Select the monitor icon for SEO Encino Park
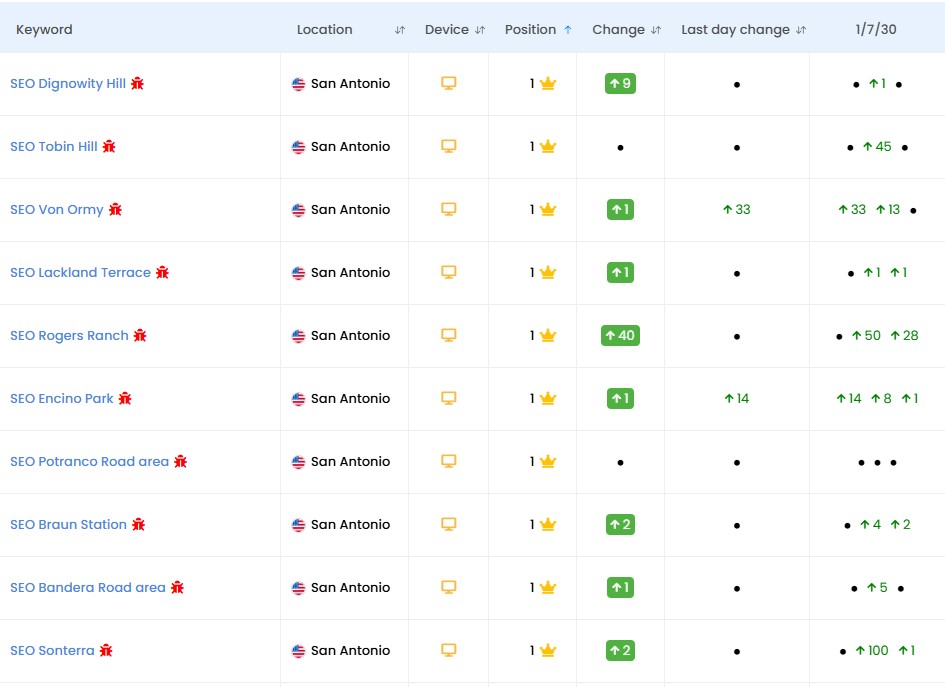The height and width of the screenshot is (687, 945). click(x=448, y=398)
